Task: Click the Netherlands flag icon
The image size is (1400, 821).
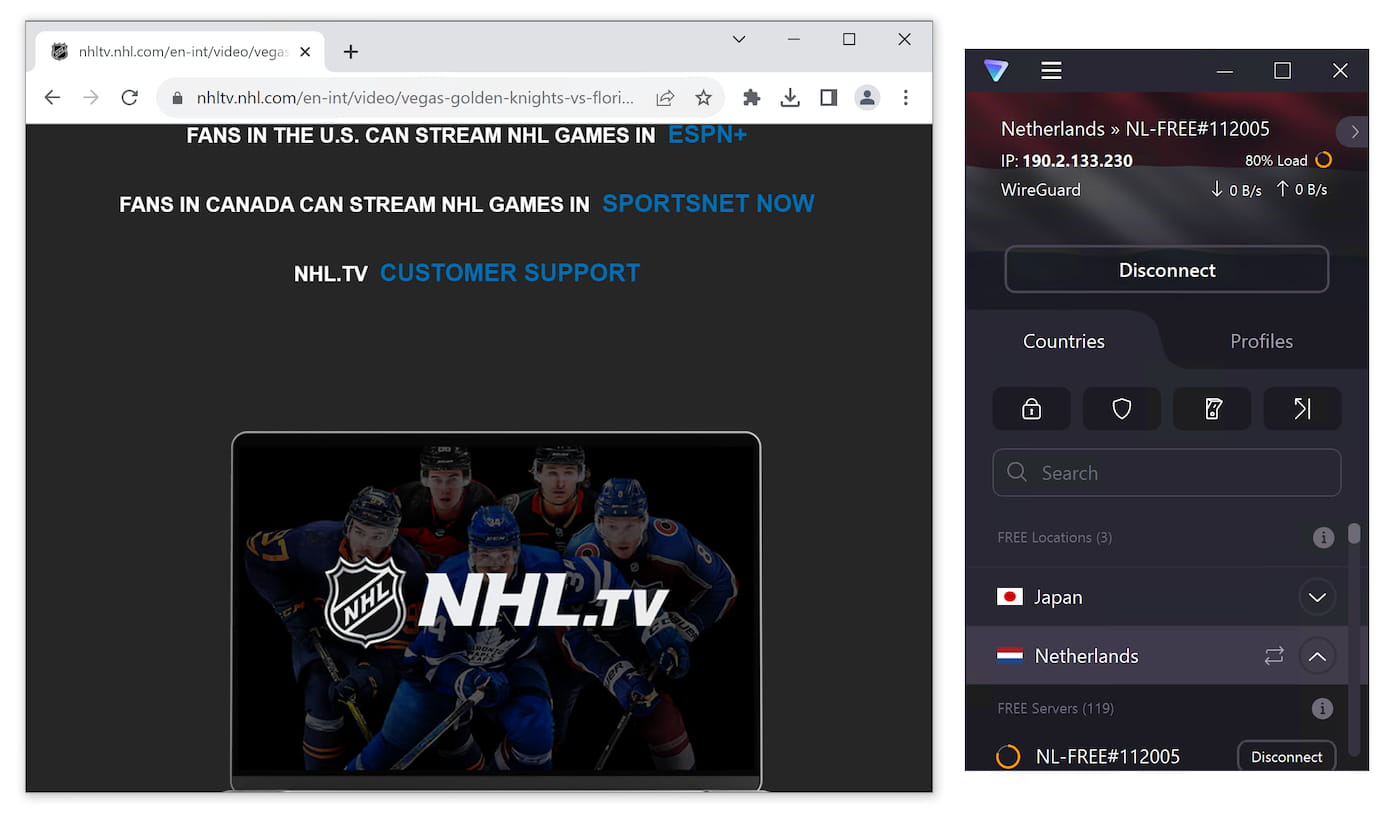Action: click(x=1010, y=656)
